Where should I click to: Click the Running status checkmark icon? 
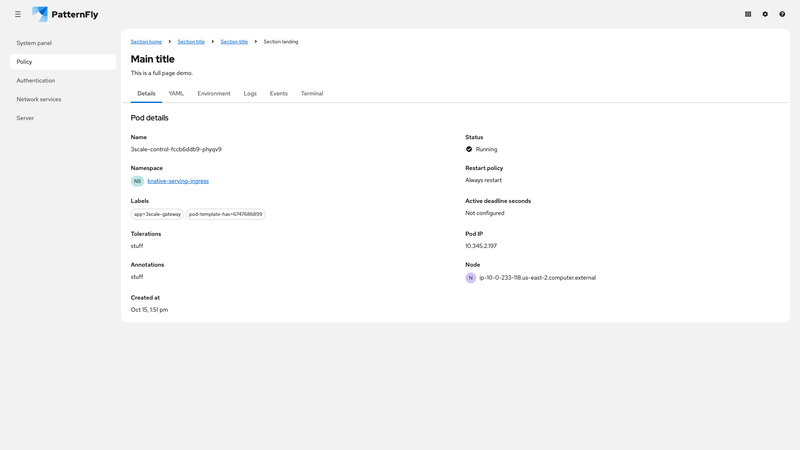click(469, 149)
